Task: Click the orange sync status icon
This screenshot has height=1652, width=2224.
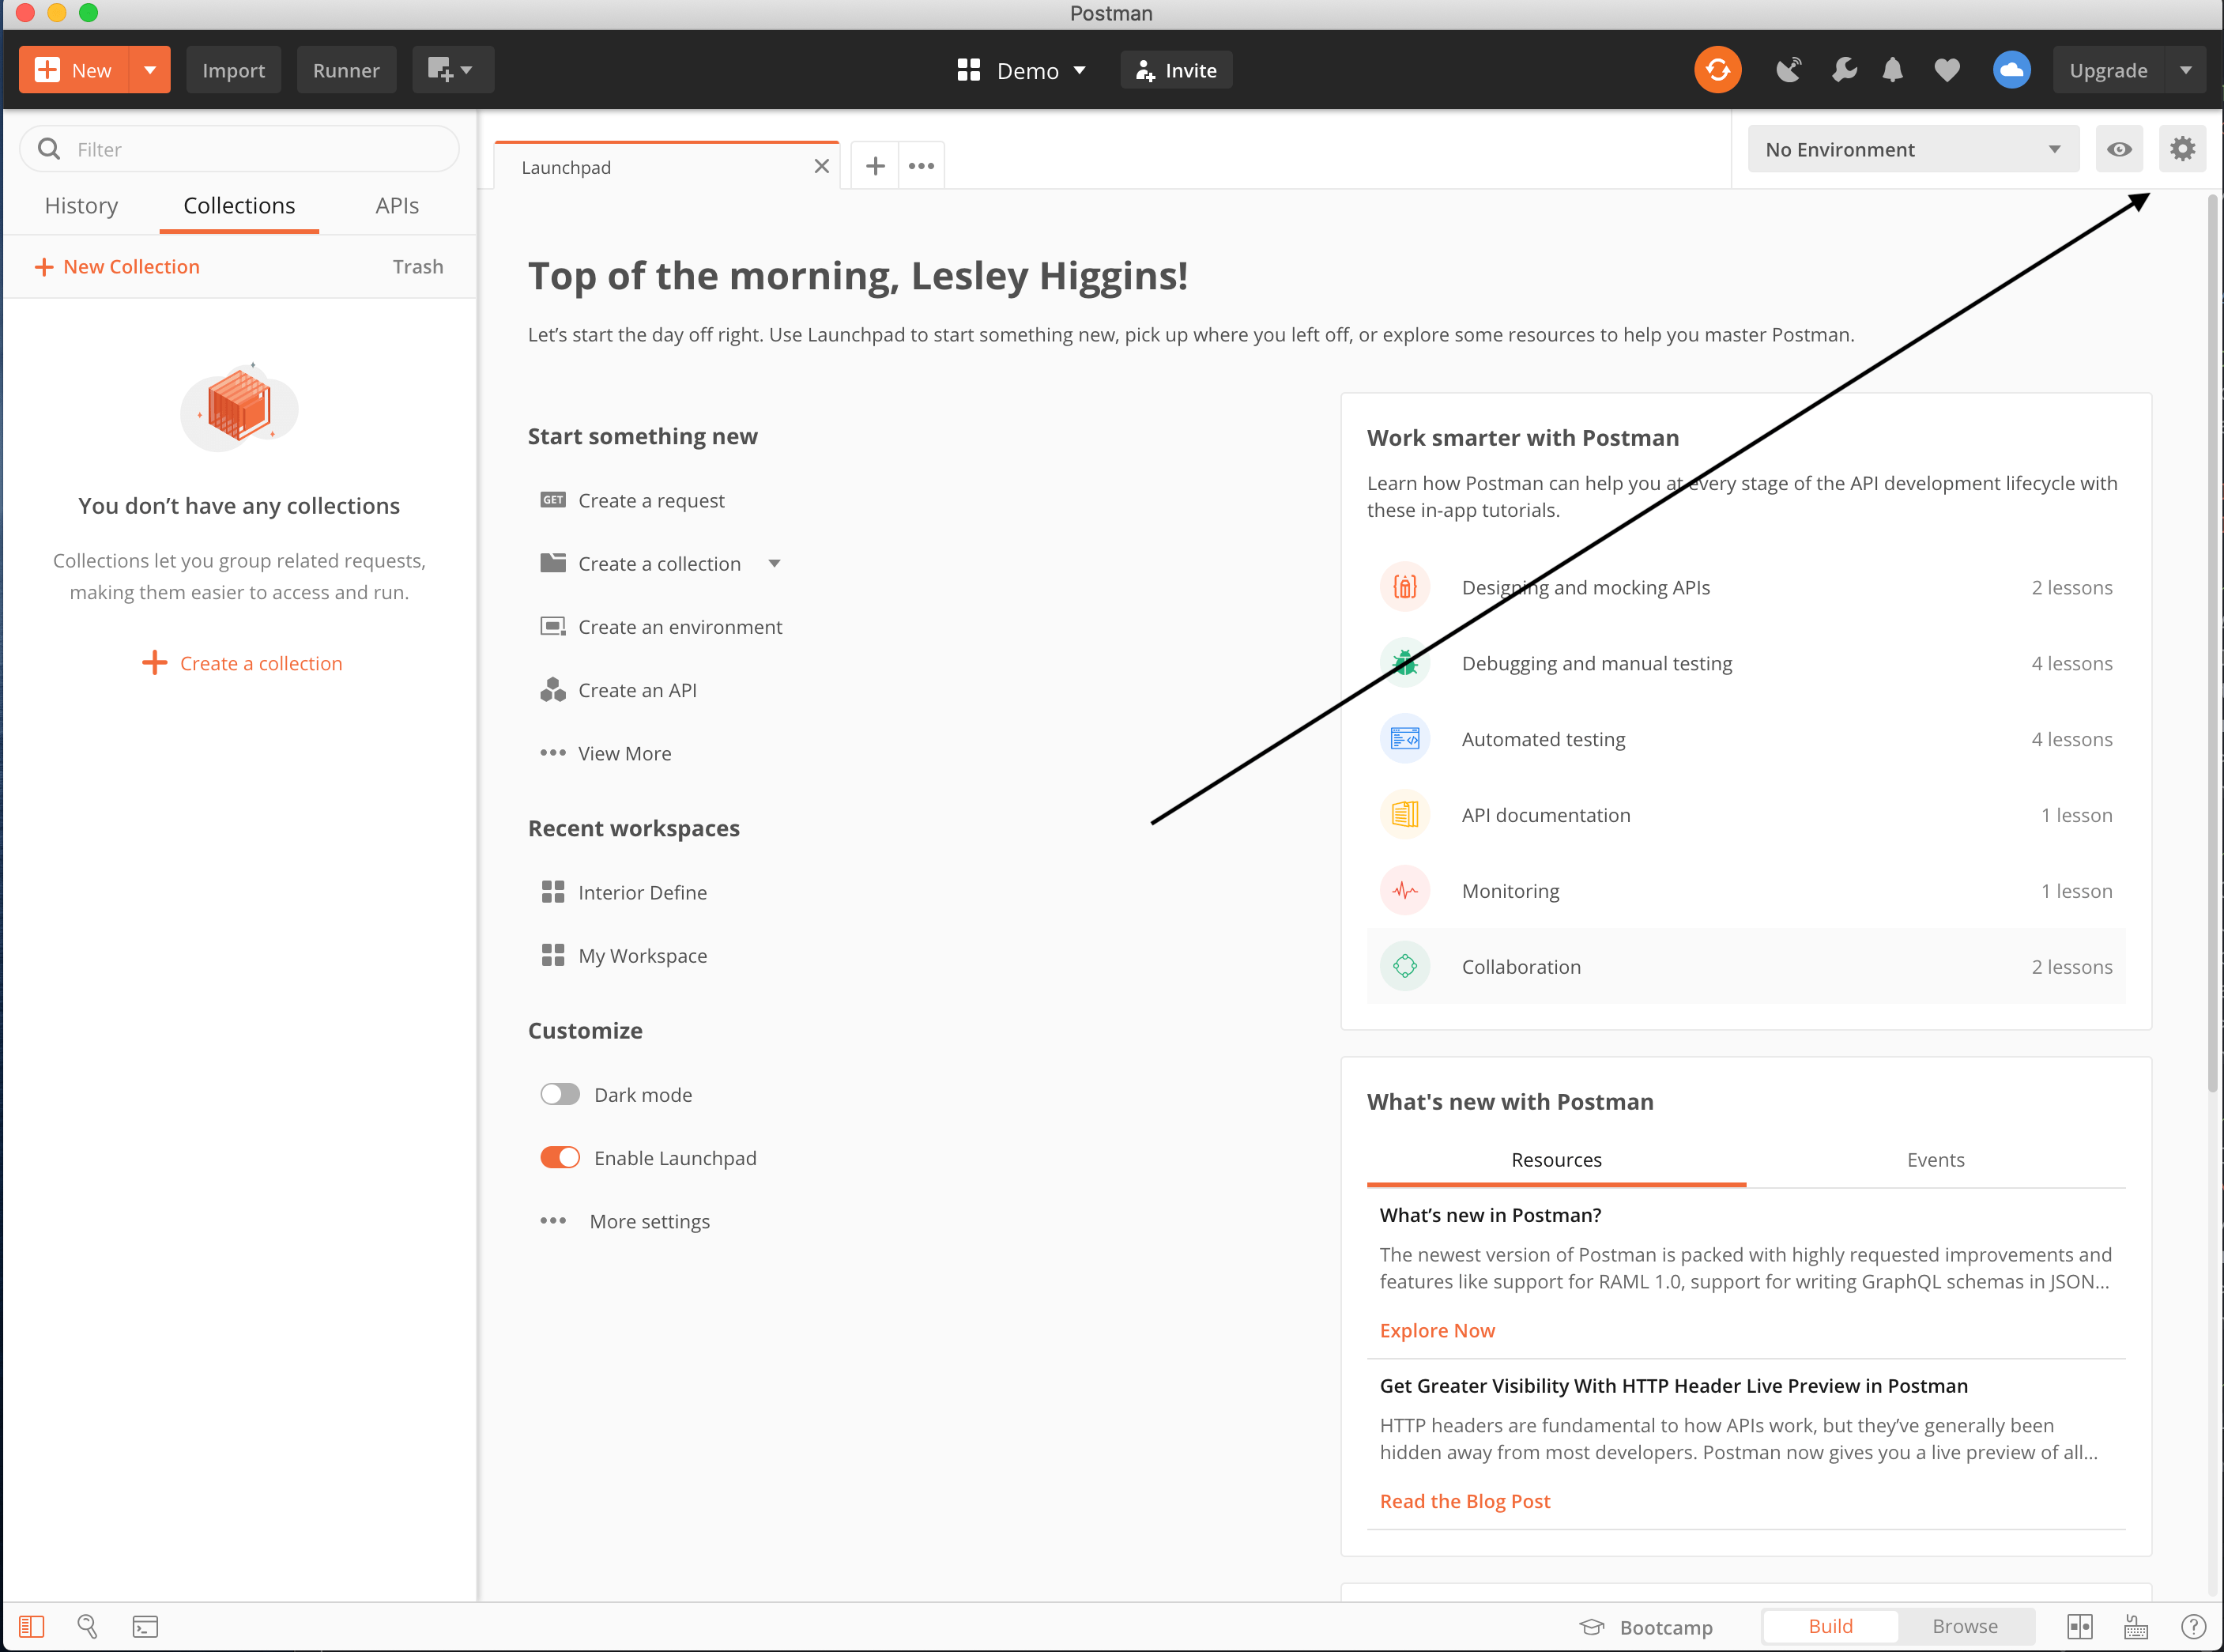Action: click(x=1717, y=70)
